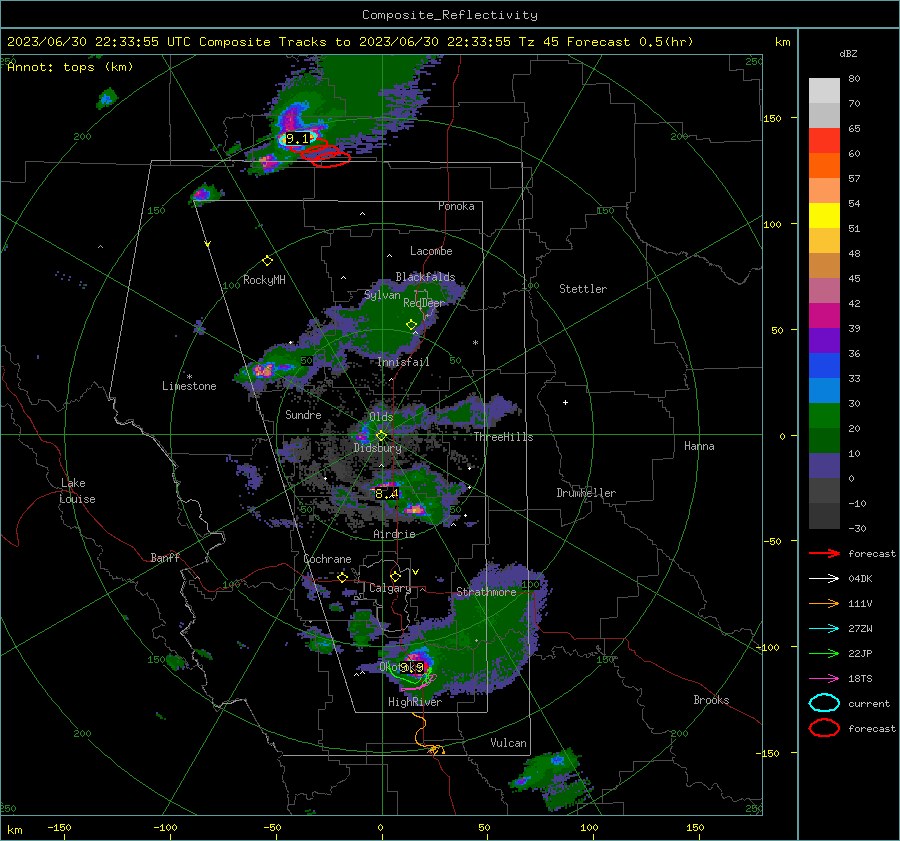
Task: Click the Ponoka city label
Action: click(456, 206)
